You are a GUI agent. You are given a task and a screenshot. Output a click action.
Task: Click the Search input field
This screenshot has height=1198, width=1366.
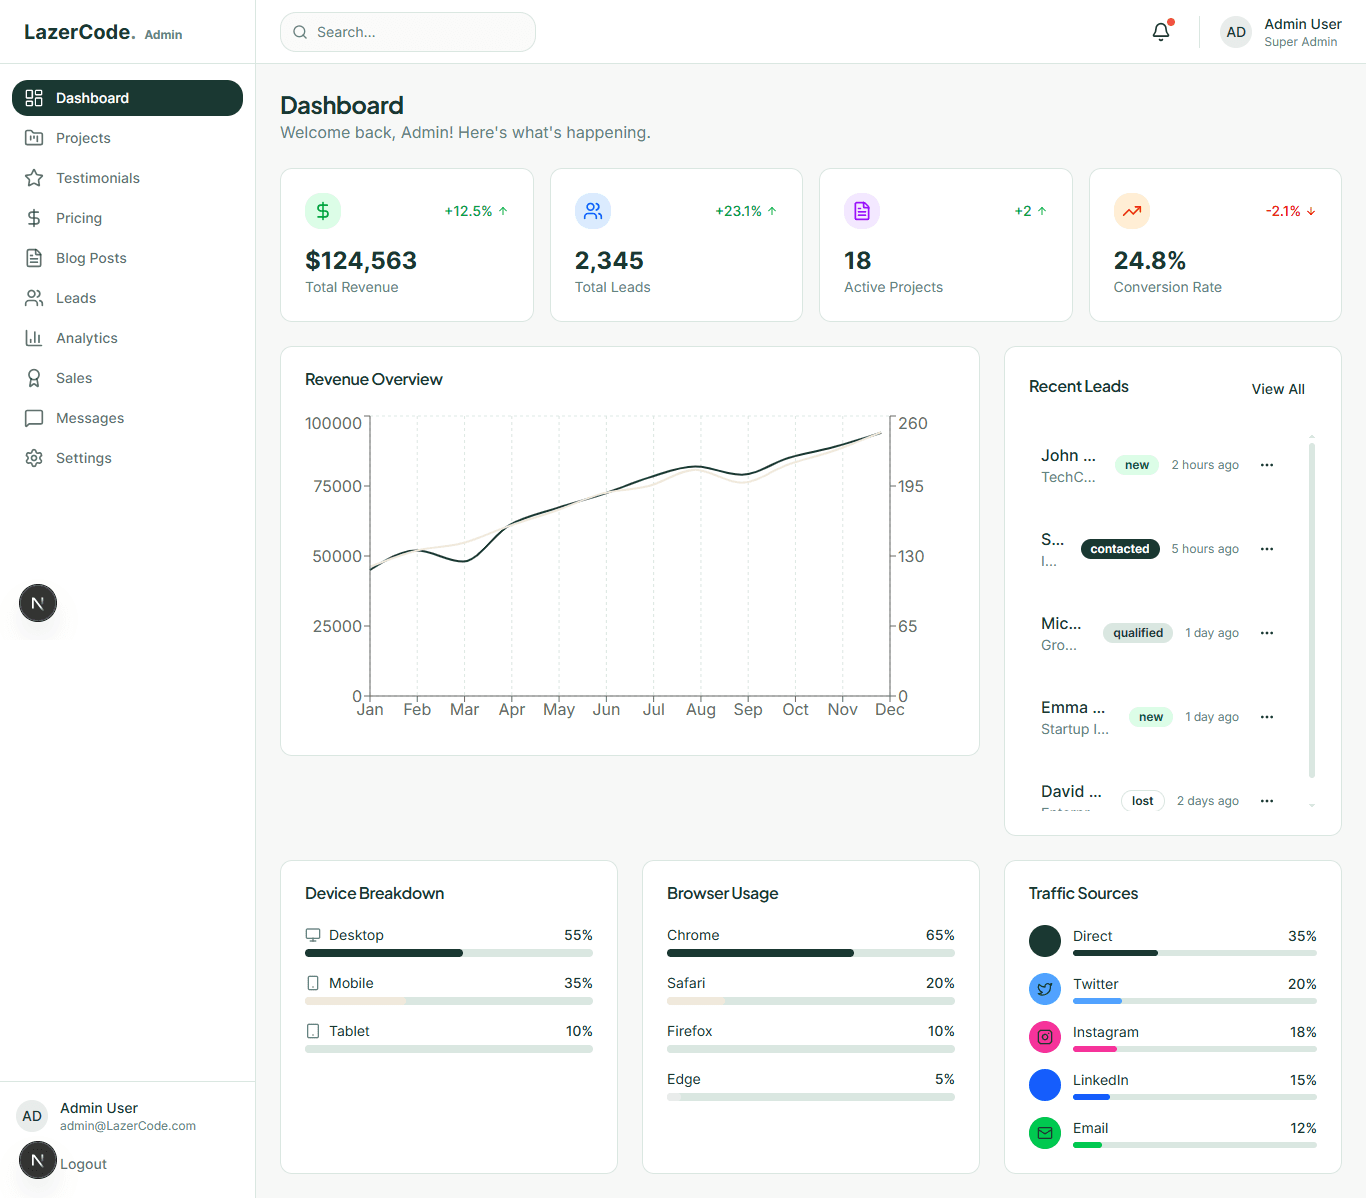click(407, 31)
